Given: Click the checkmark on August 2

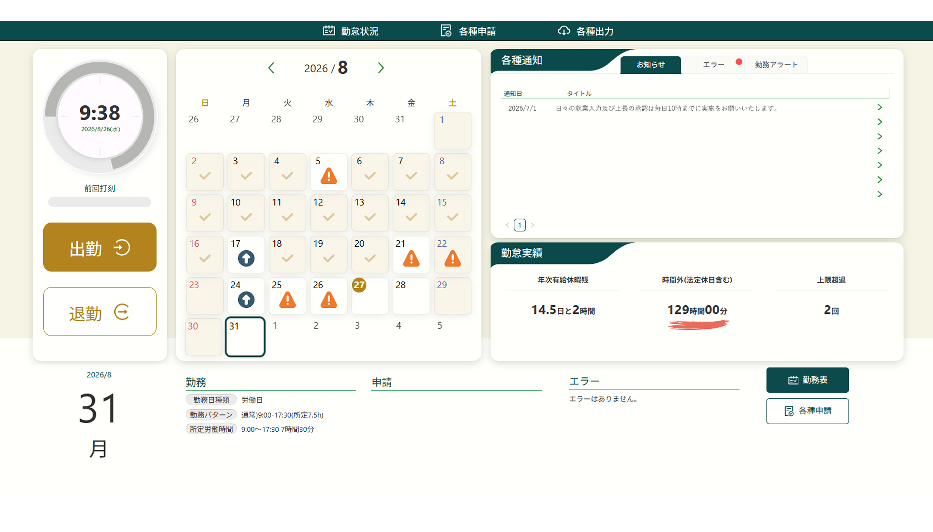Looking at the screenshot, I should (205, 176).
